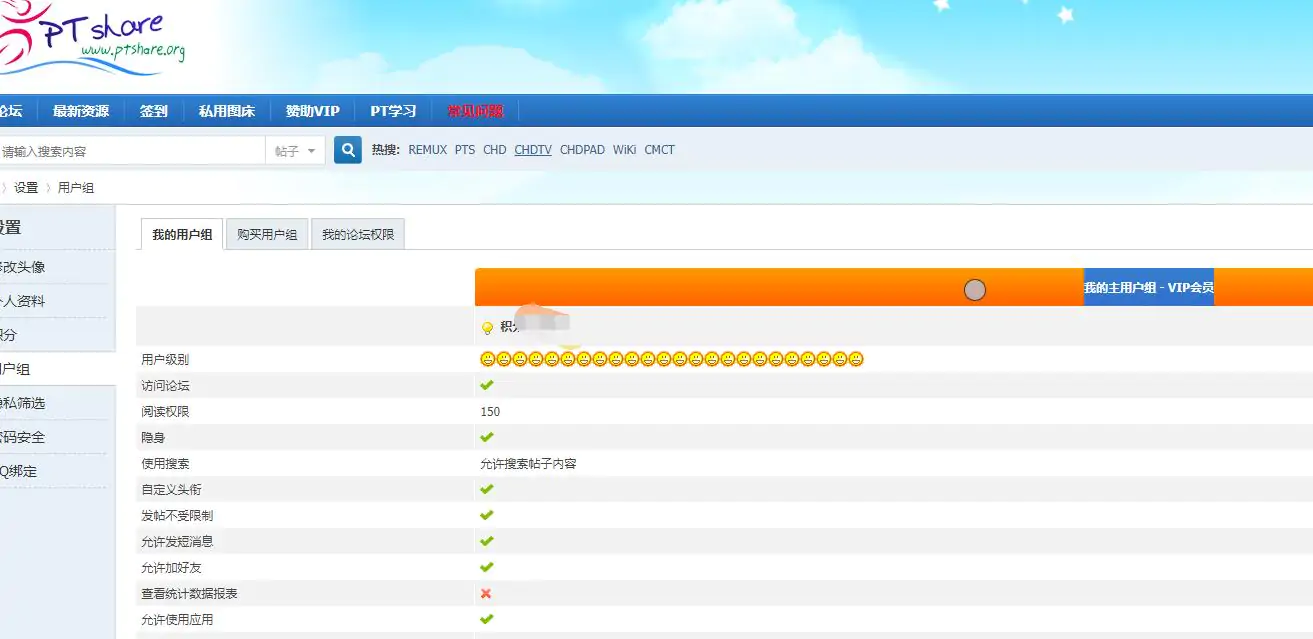Image resolution: width=1313 pixels, height=639 pixels.
Task: Click the 查看统计数据报表 row label
Action: (x=189, y=593)
